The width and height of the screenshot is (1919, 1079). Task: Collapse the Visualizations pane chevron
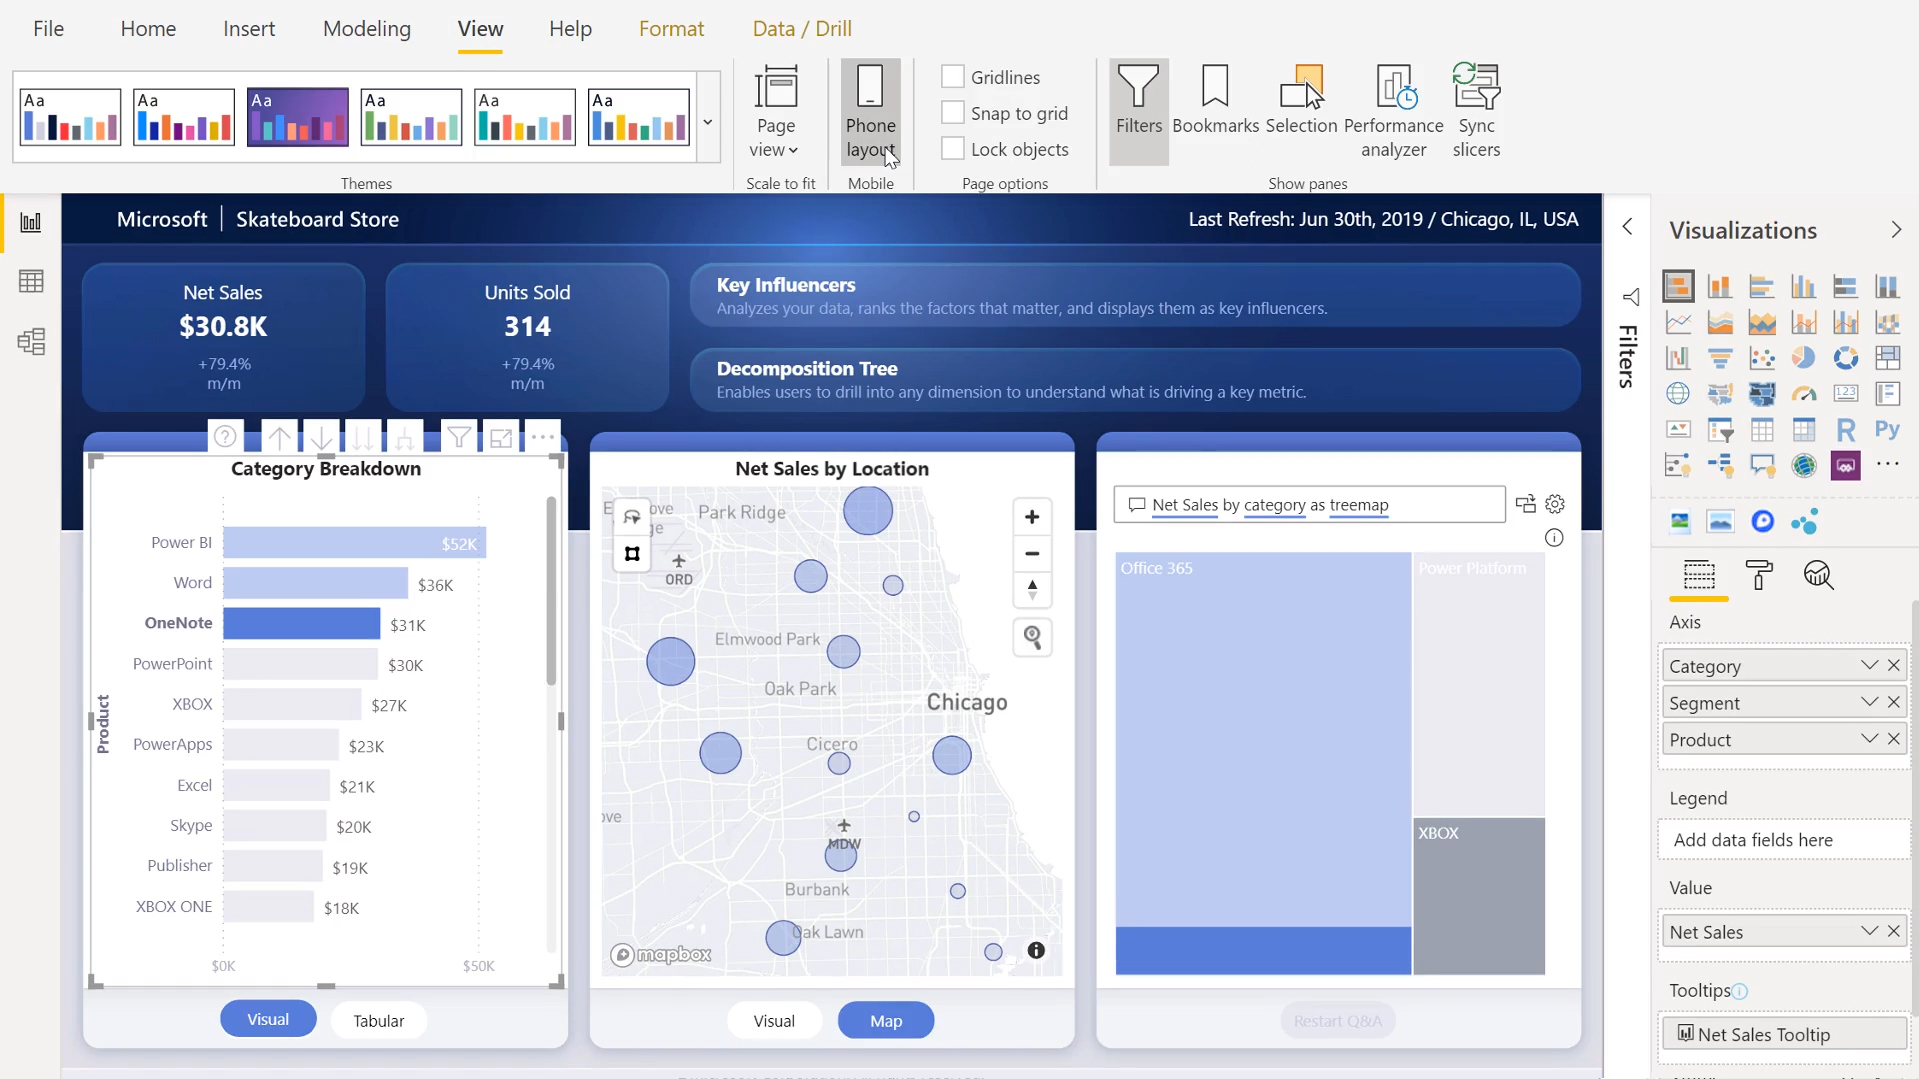pos(1896,230)
